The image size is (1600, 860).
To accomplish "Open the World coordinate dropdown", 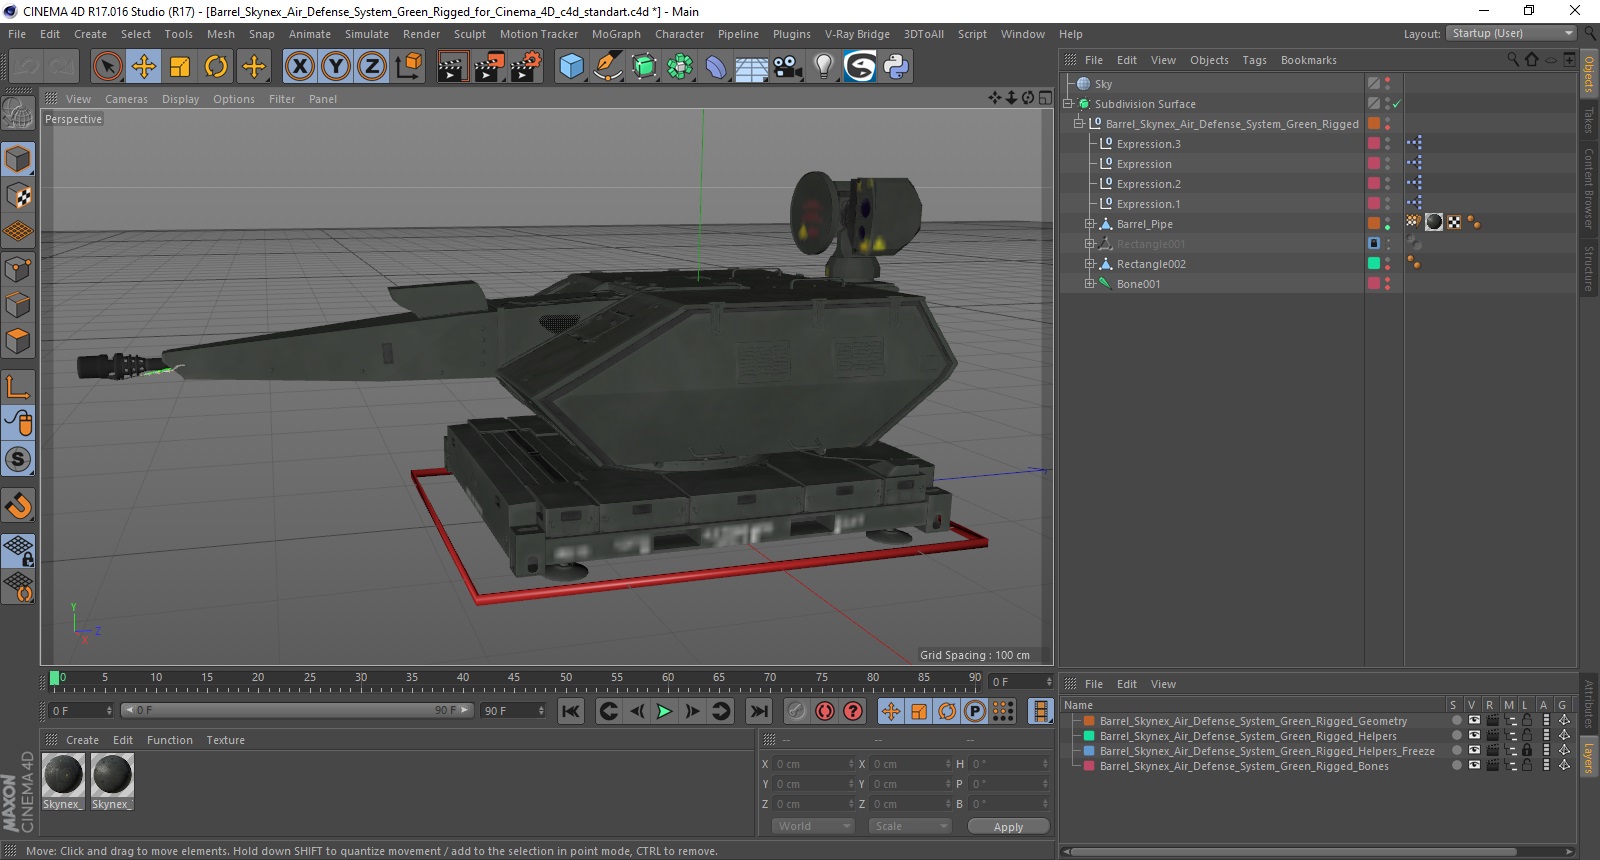I will click(813, 826).
